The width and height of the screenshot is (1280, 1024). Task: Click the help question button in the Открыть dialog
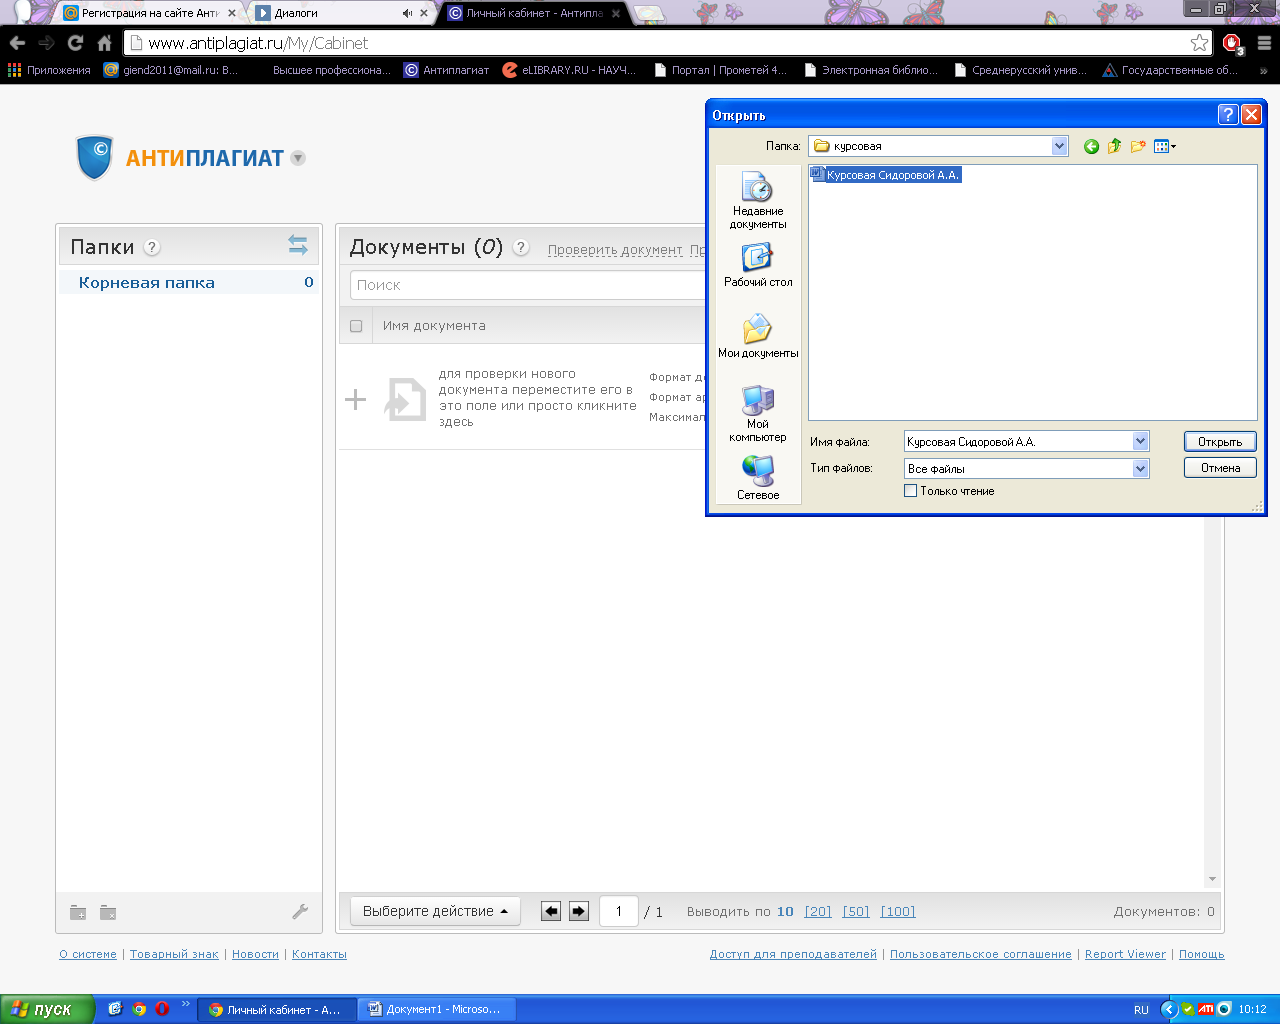click(1228, 115)
